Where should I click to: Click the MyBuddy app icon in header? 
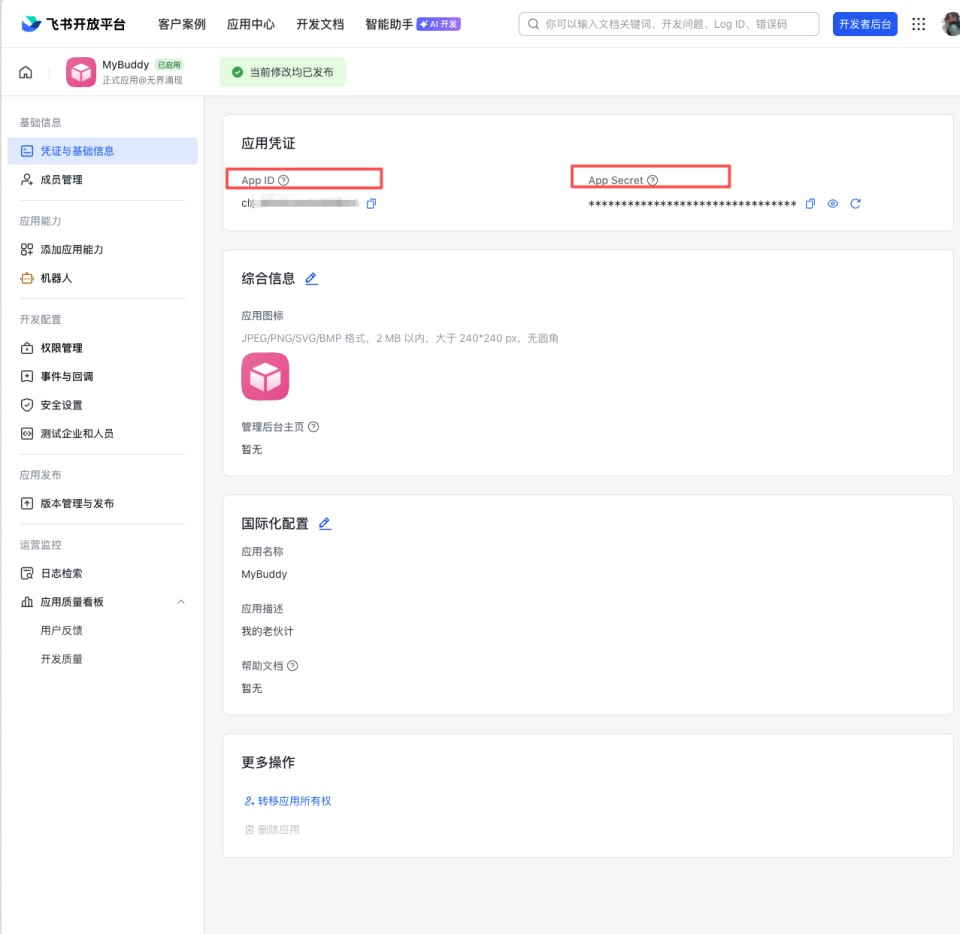[81, 72]
